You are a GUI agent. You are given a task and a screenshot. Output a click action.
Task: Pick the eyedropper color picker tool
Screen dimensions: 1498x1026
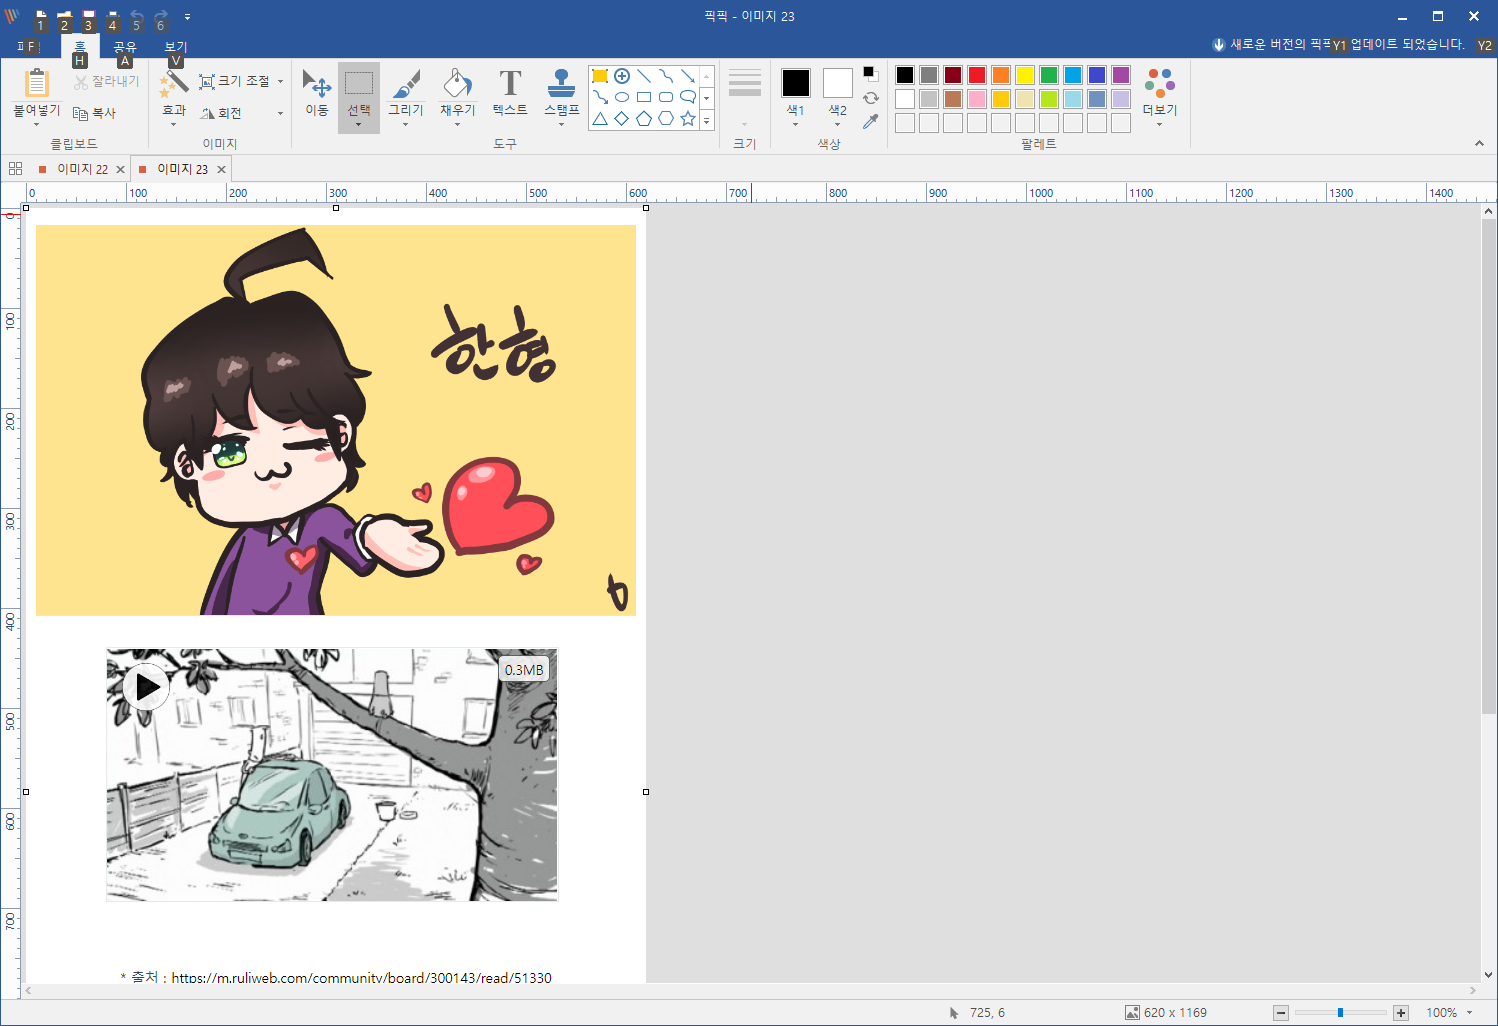point(871,122)
